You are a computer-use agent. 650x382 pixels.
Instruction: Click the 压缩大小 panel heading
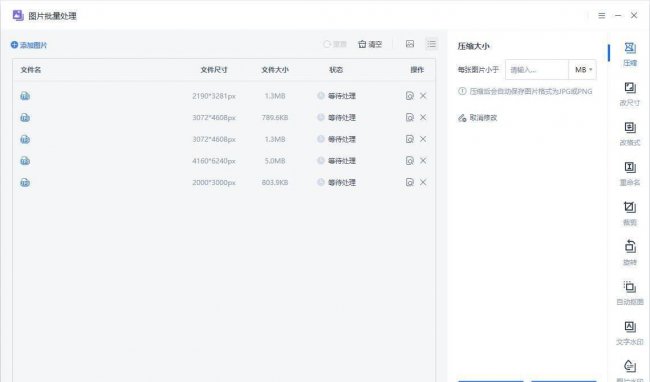(x=473, y=46)
